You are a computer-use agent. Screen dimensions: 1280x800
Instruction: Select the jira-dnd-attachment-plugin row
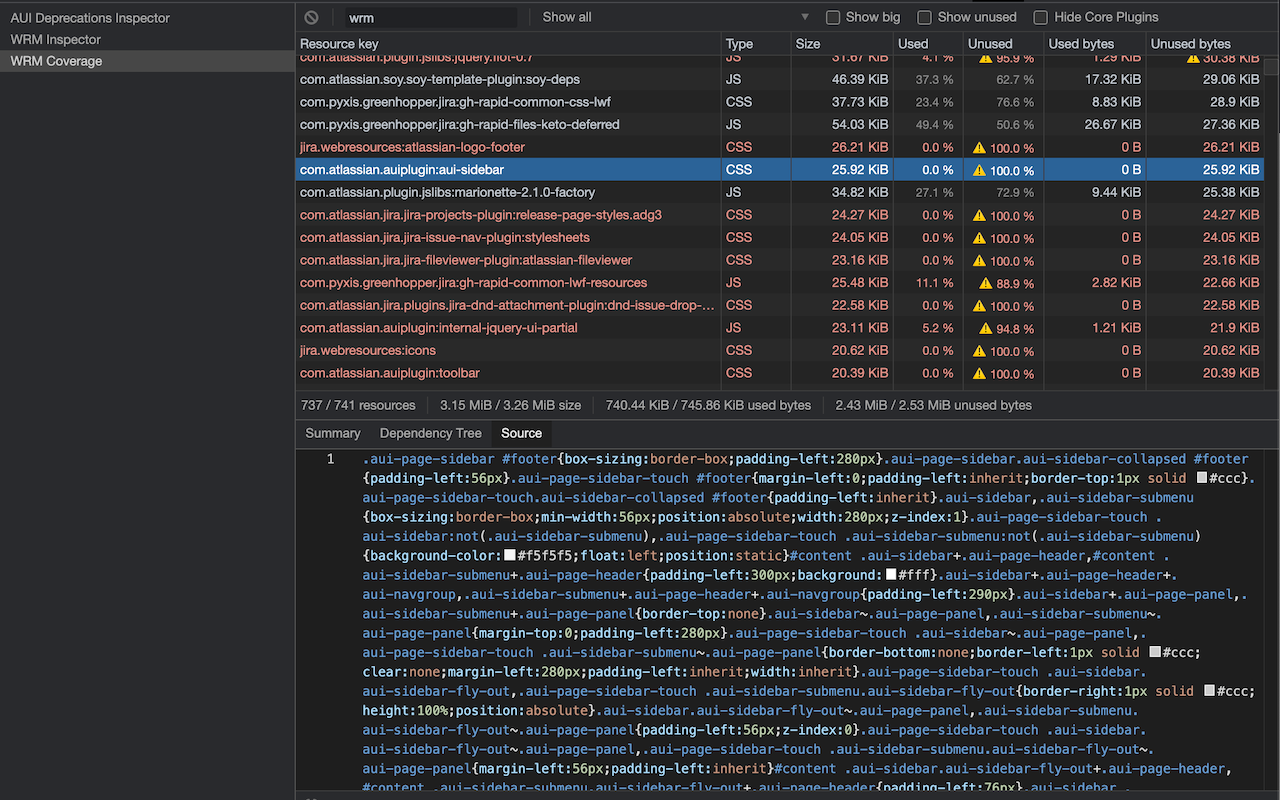point(780,305)
